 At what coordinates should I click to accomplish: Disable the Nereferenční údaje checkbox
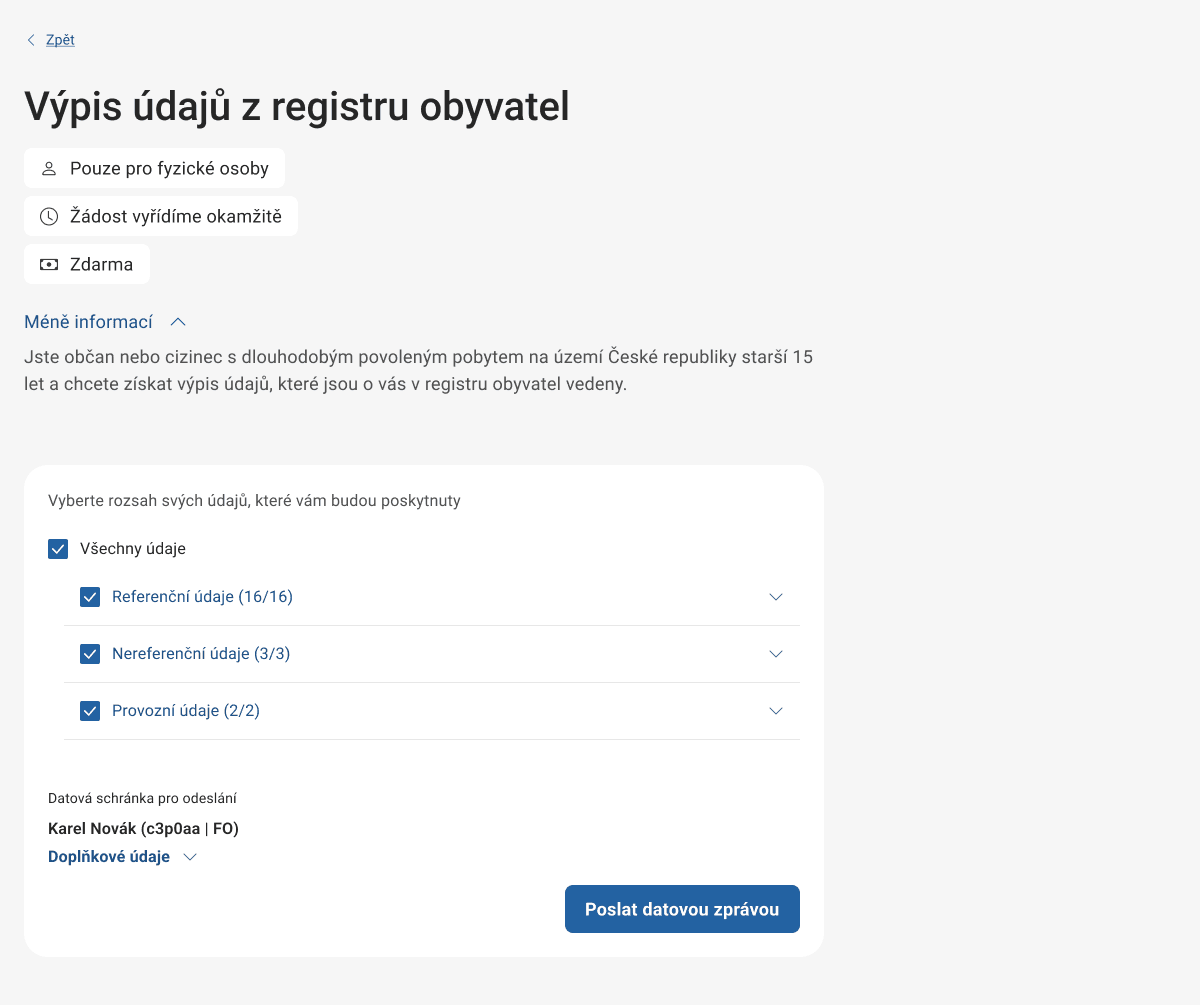click(90, 654)
